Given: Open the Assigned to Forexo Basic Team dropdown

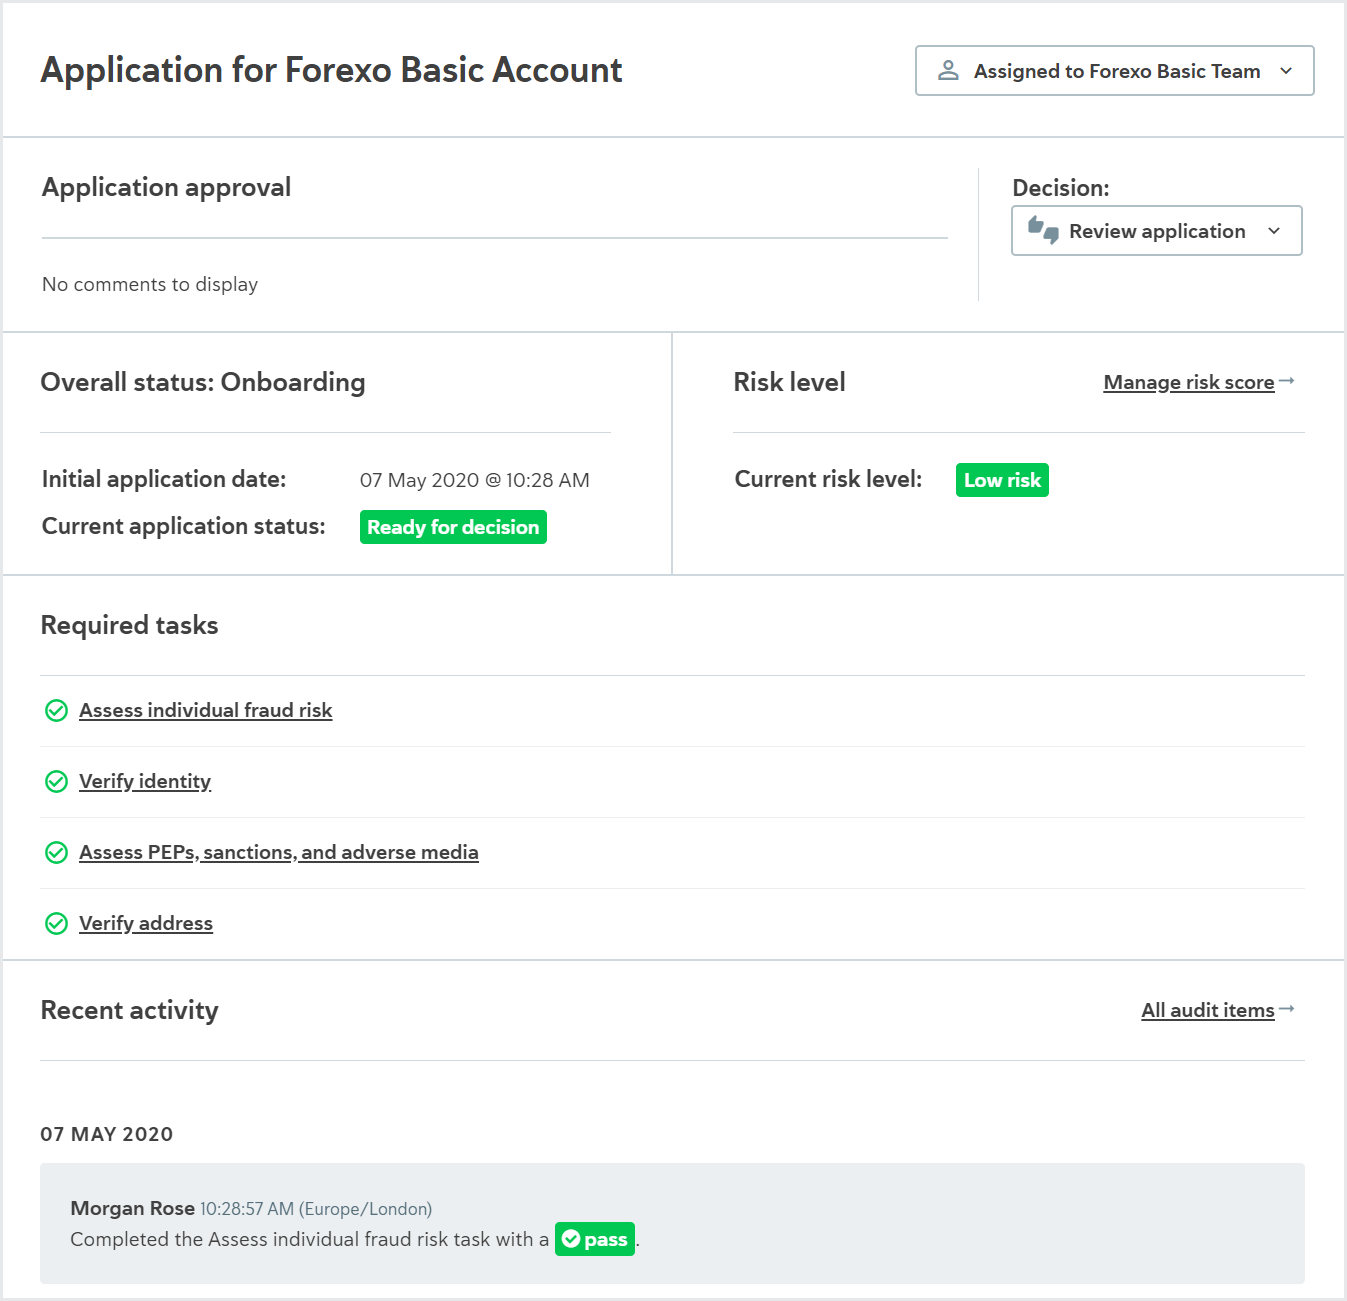Looking at the screenshot, I should tap(1114, 71).
